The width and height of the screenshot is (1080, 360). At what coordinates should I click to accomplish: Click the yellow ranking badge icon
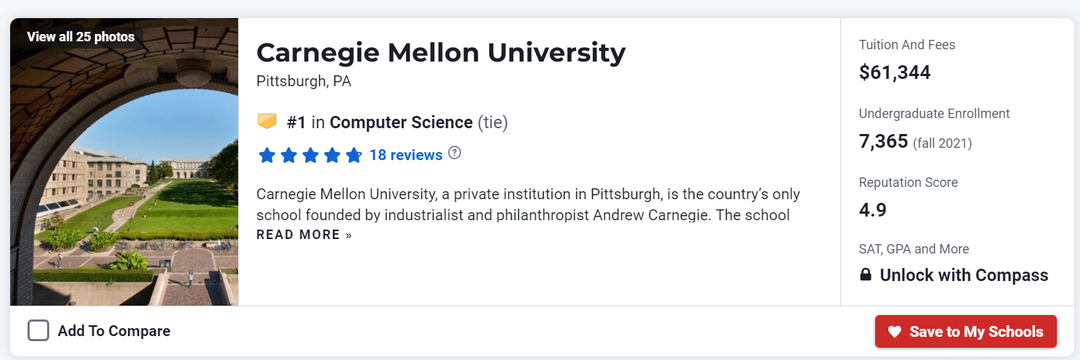tap(267, 122)
